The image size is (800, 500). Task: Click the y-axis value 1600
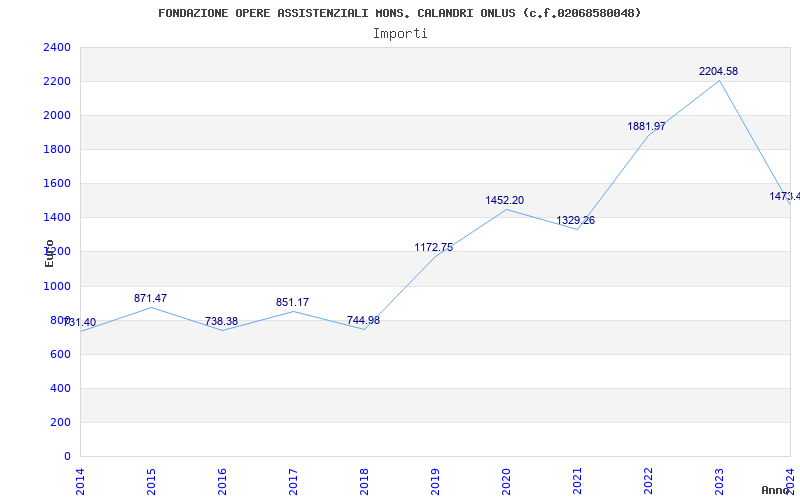pos(57,184)
